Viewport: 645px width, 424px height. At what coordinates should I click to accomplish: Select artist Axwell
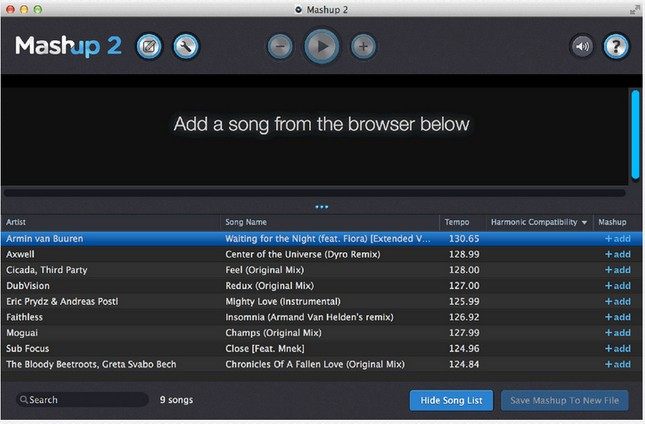(20, 254)
